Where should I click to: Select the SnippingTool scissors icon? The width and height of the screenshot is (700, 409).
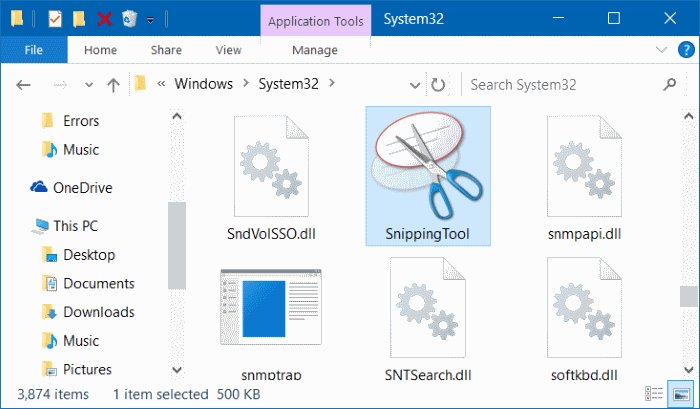tap(428, 166)
